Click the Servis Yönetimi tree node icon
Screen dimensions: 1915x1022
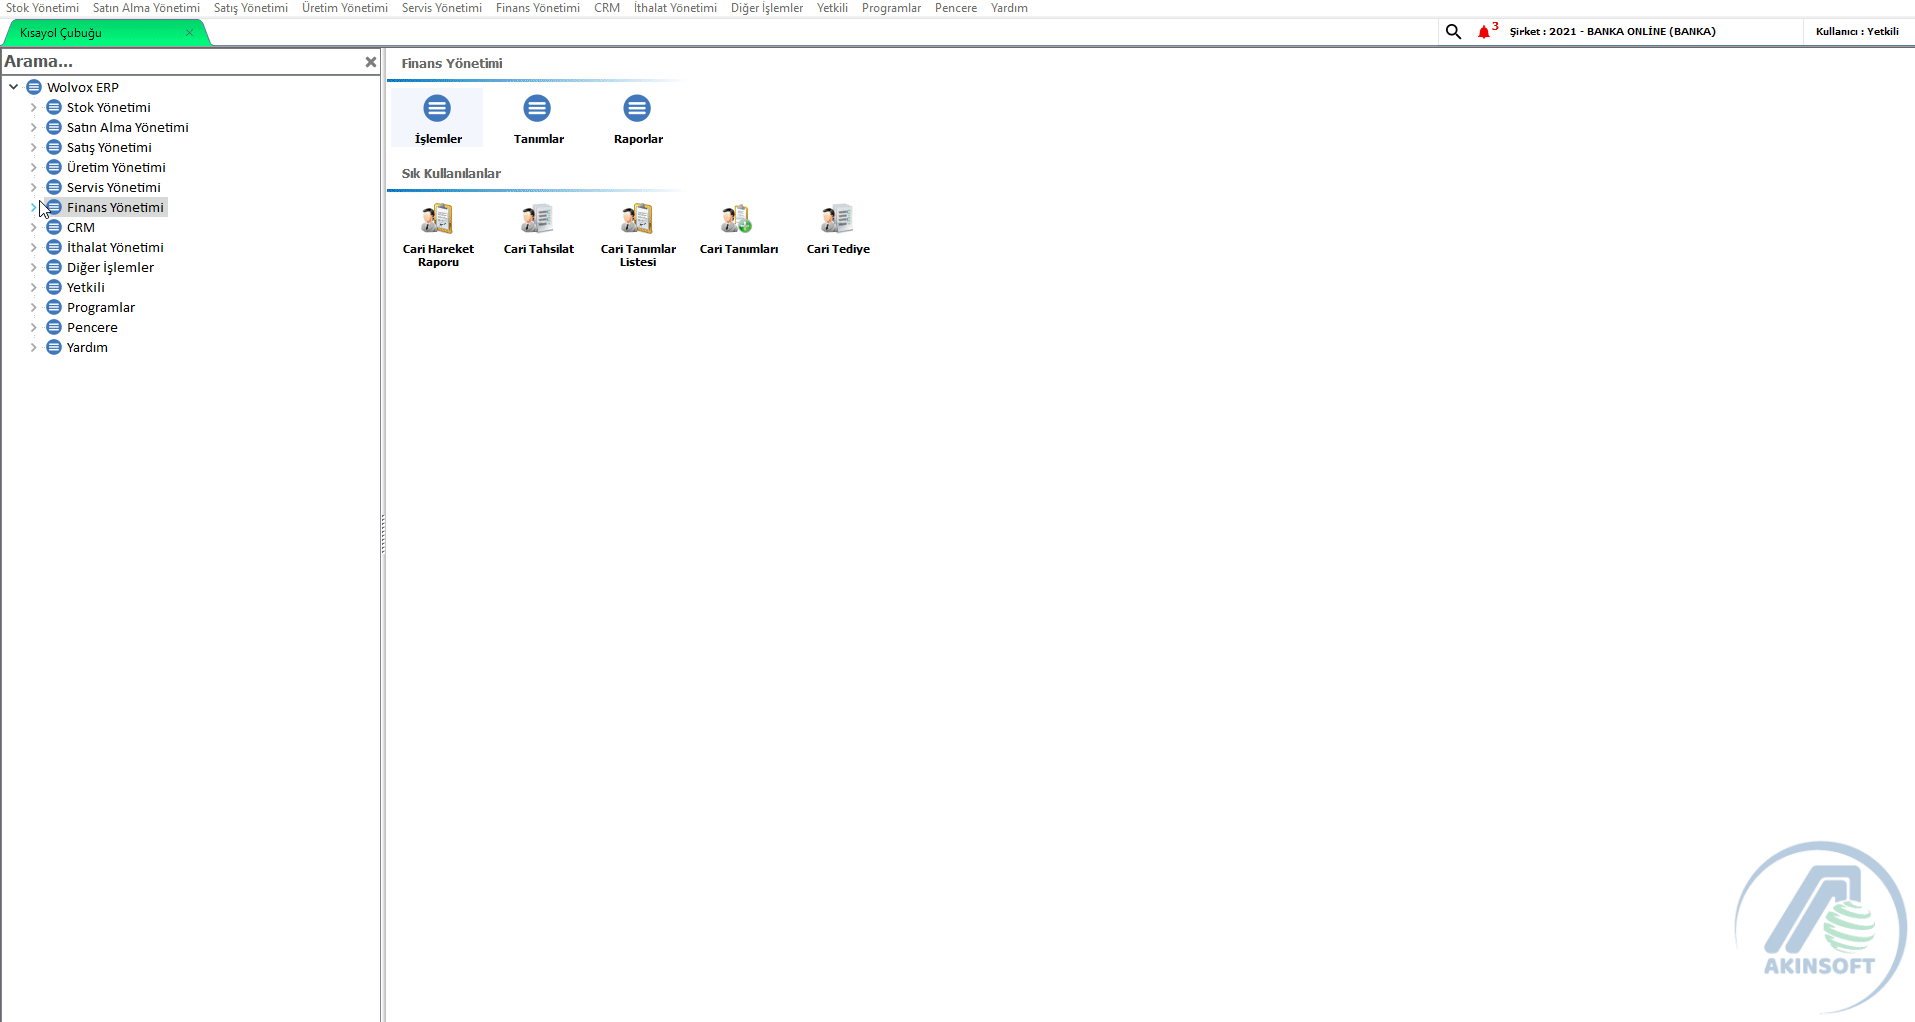pyautogui.click(x=54, y=187)
